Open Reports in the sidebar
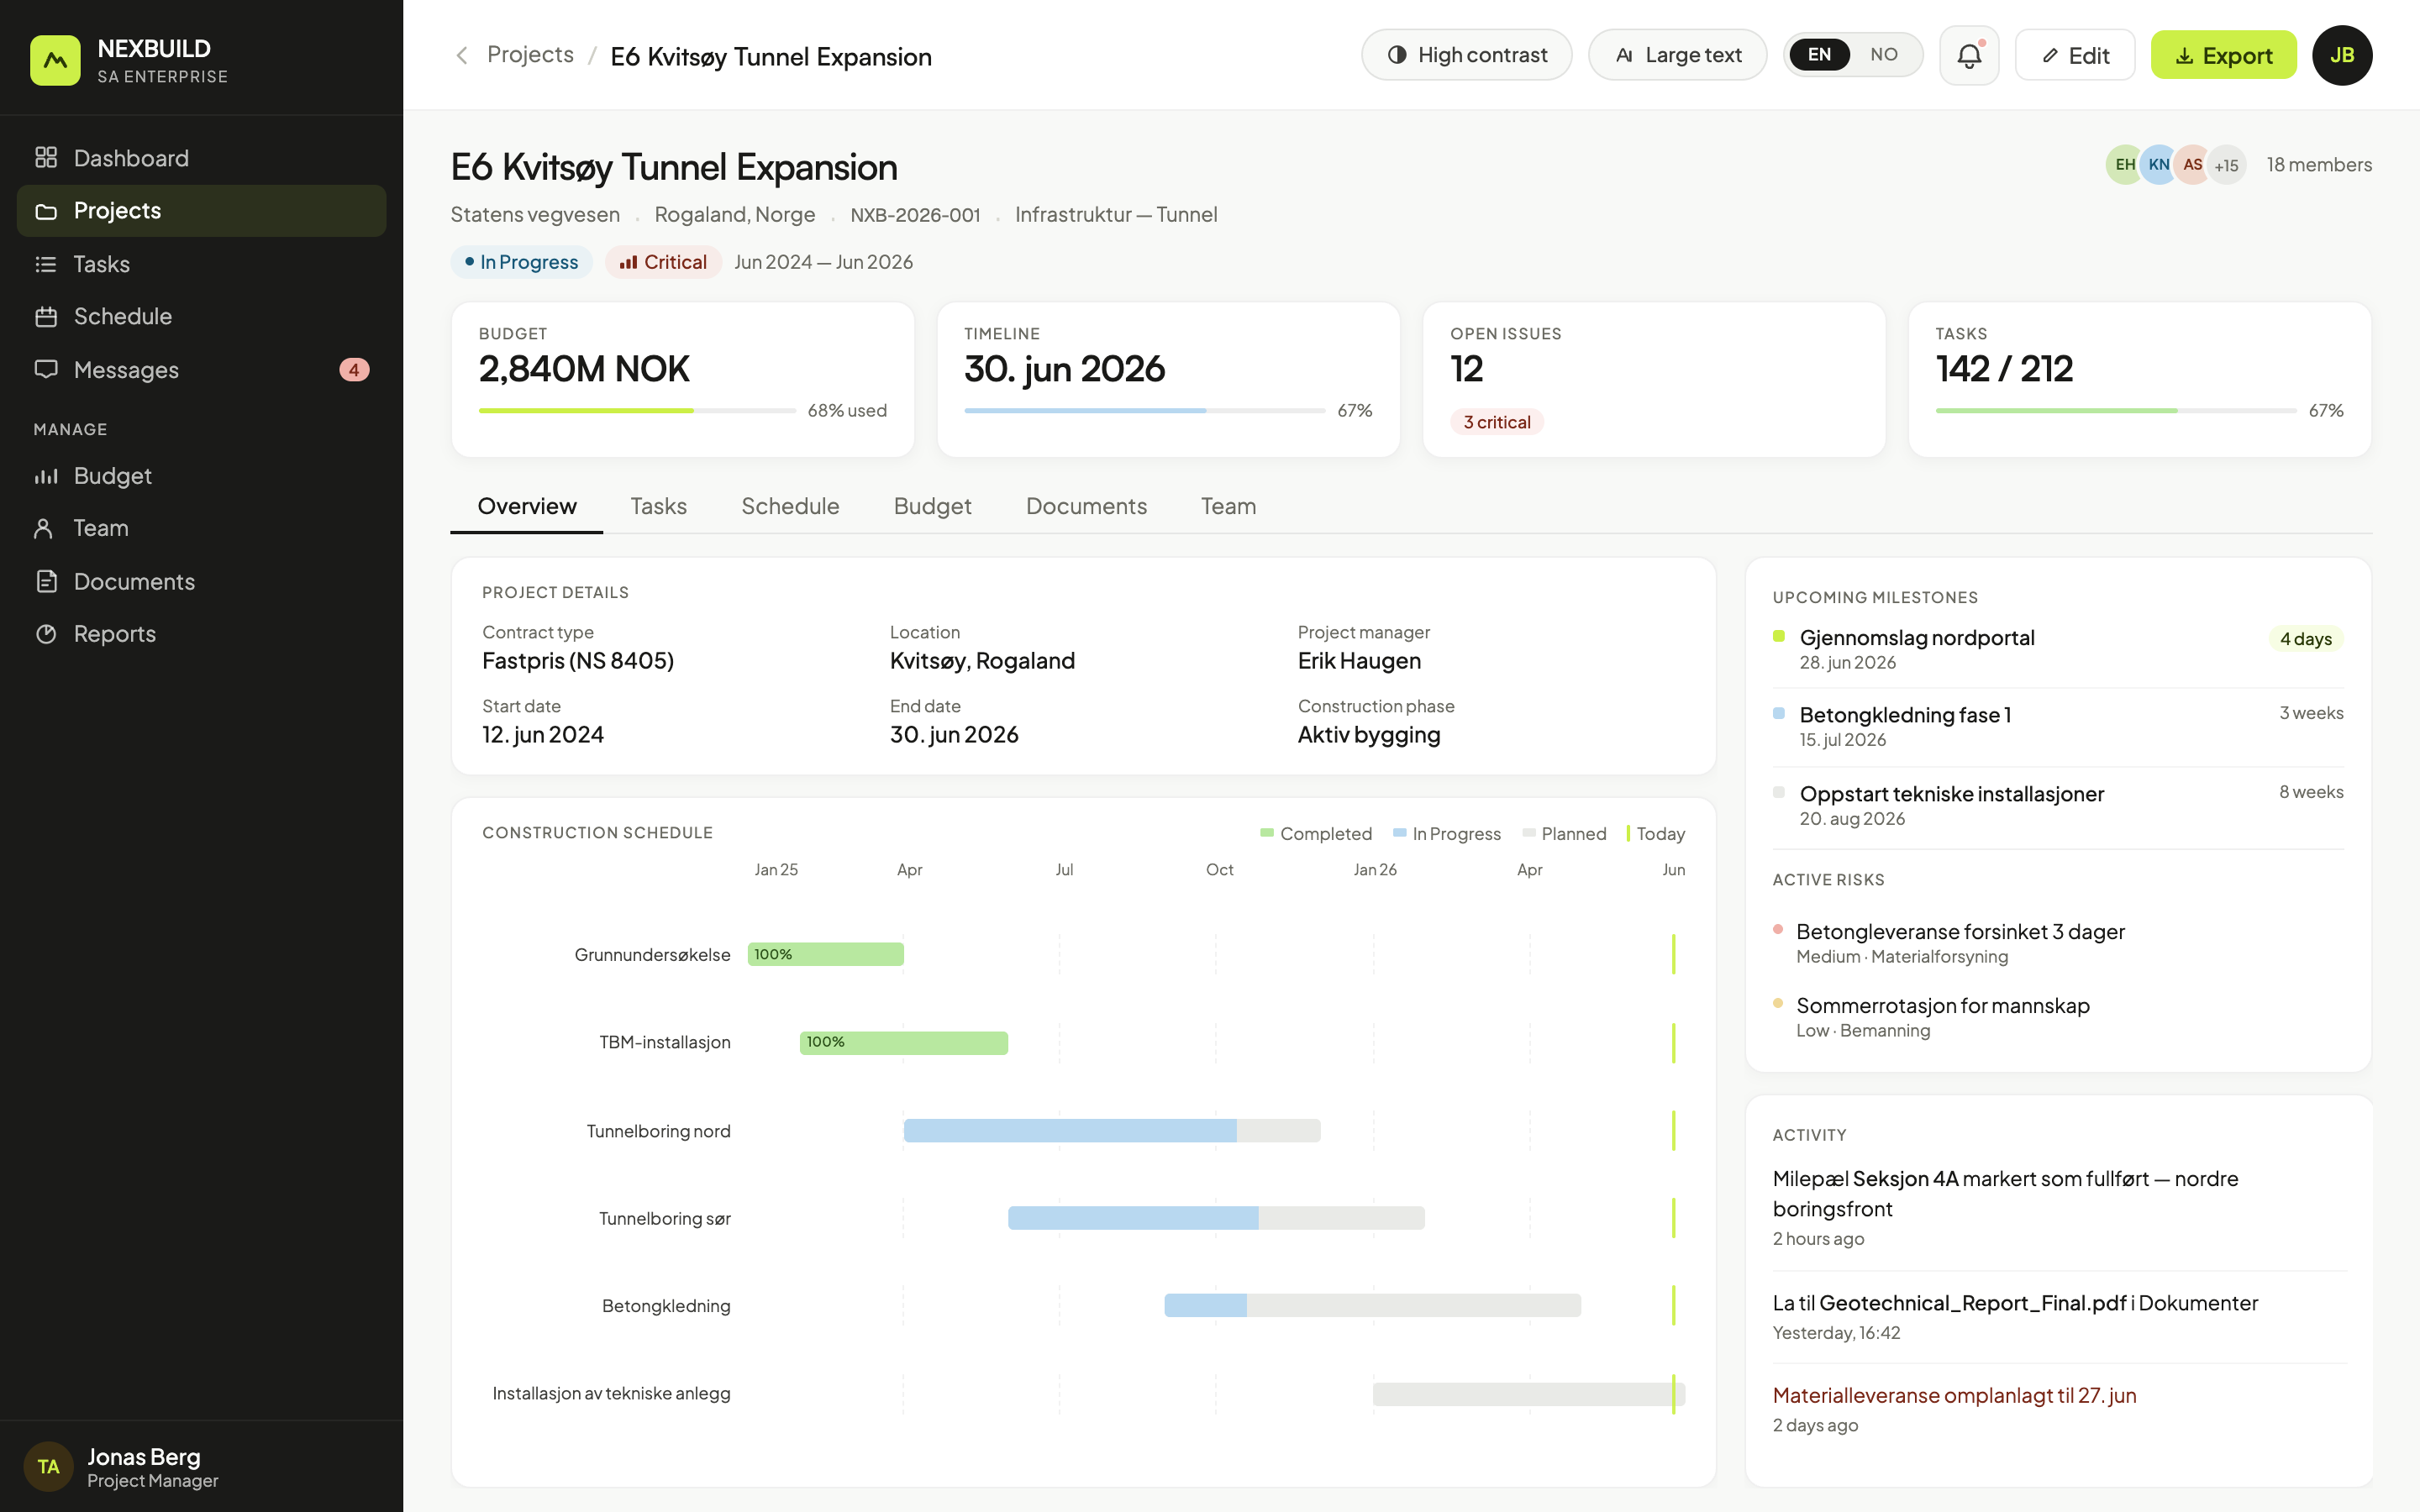Viewport: 2420px width, 1512px height. 201,634
